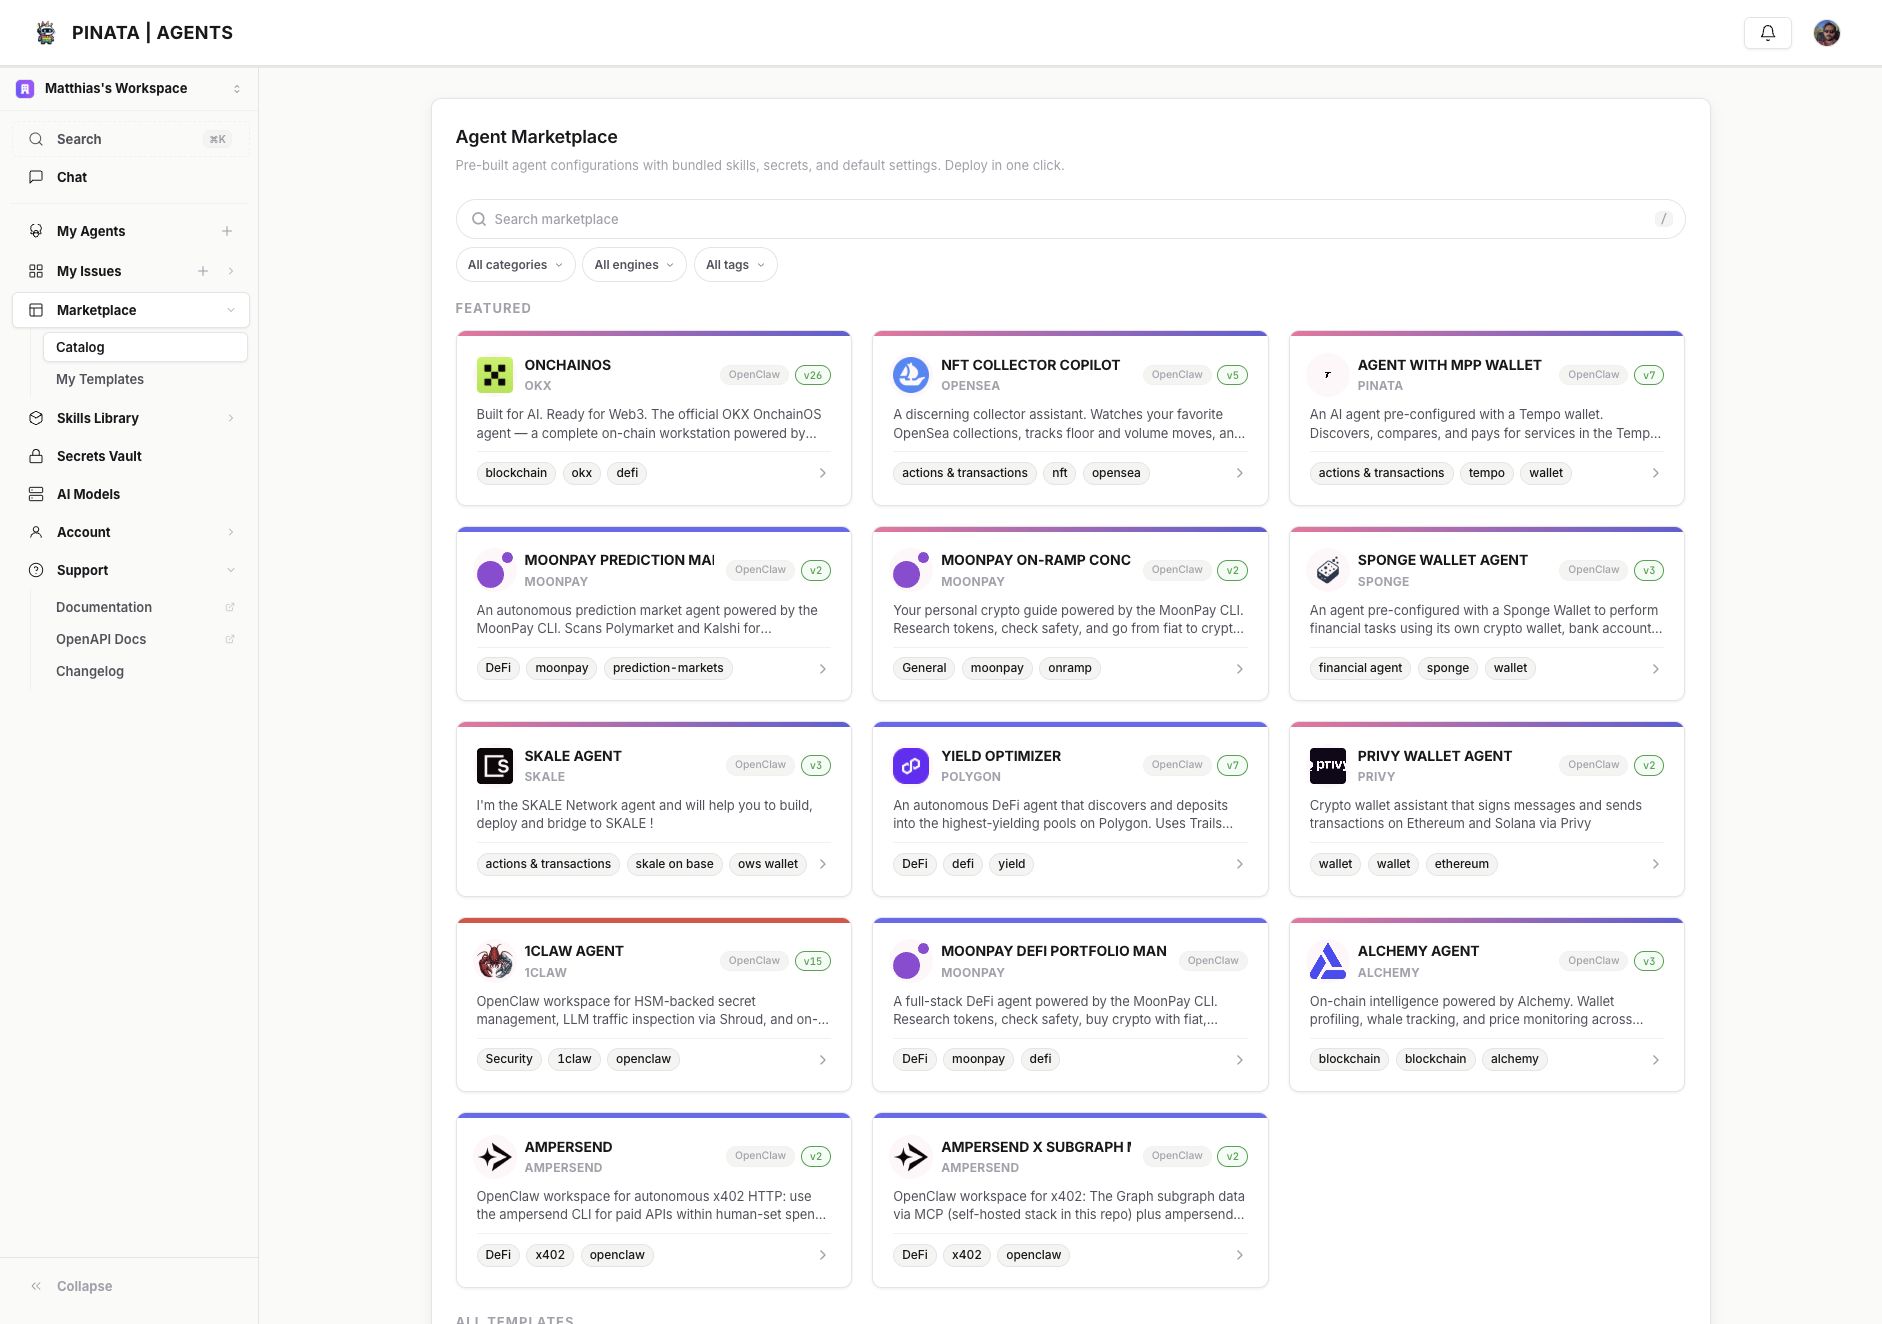Viewport: 1882px width, 1324px height.
Task: Expand the My Issues chevron
Action: [x=231, y=271]
